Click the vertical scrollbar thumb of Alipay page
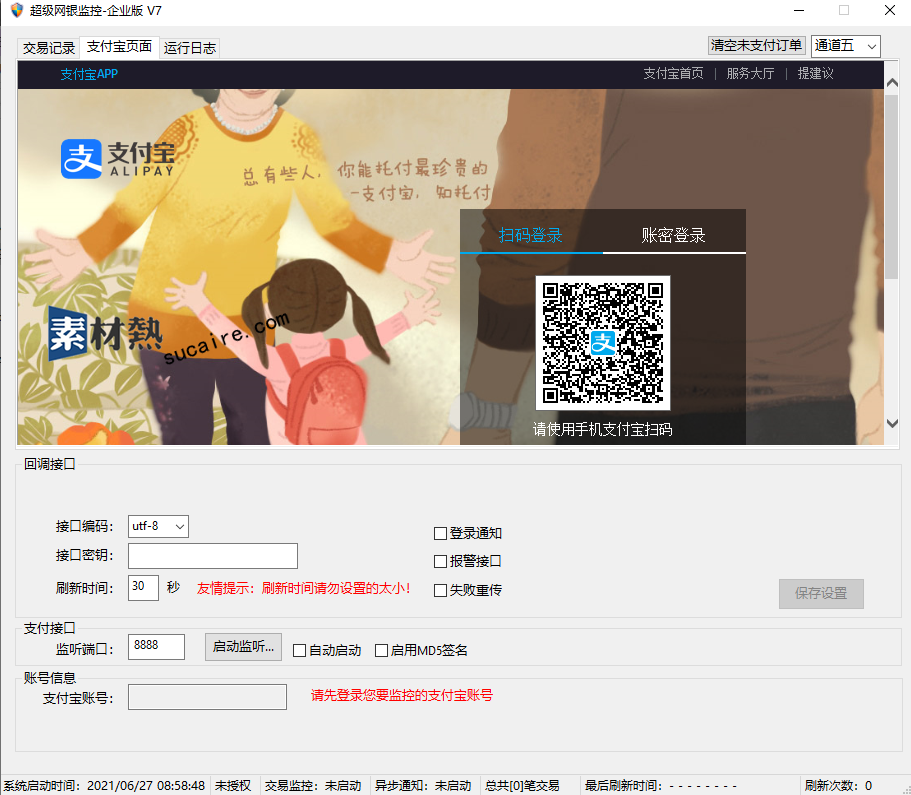The width and height of the screenshot is (911, 795). 892,186
